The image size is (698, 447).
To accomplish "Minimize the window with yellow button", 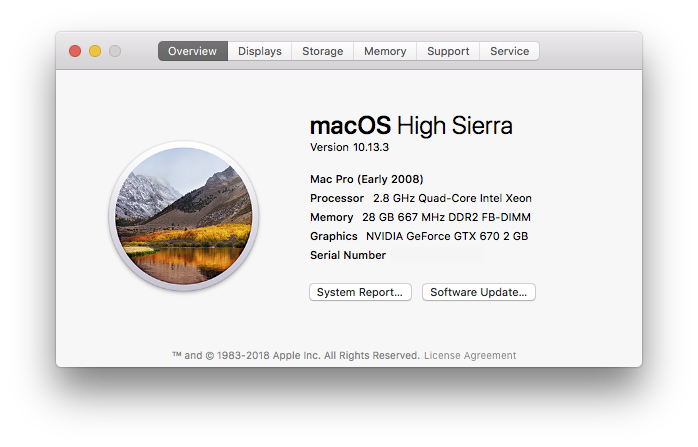I will (95, 51).
